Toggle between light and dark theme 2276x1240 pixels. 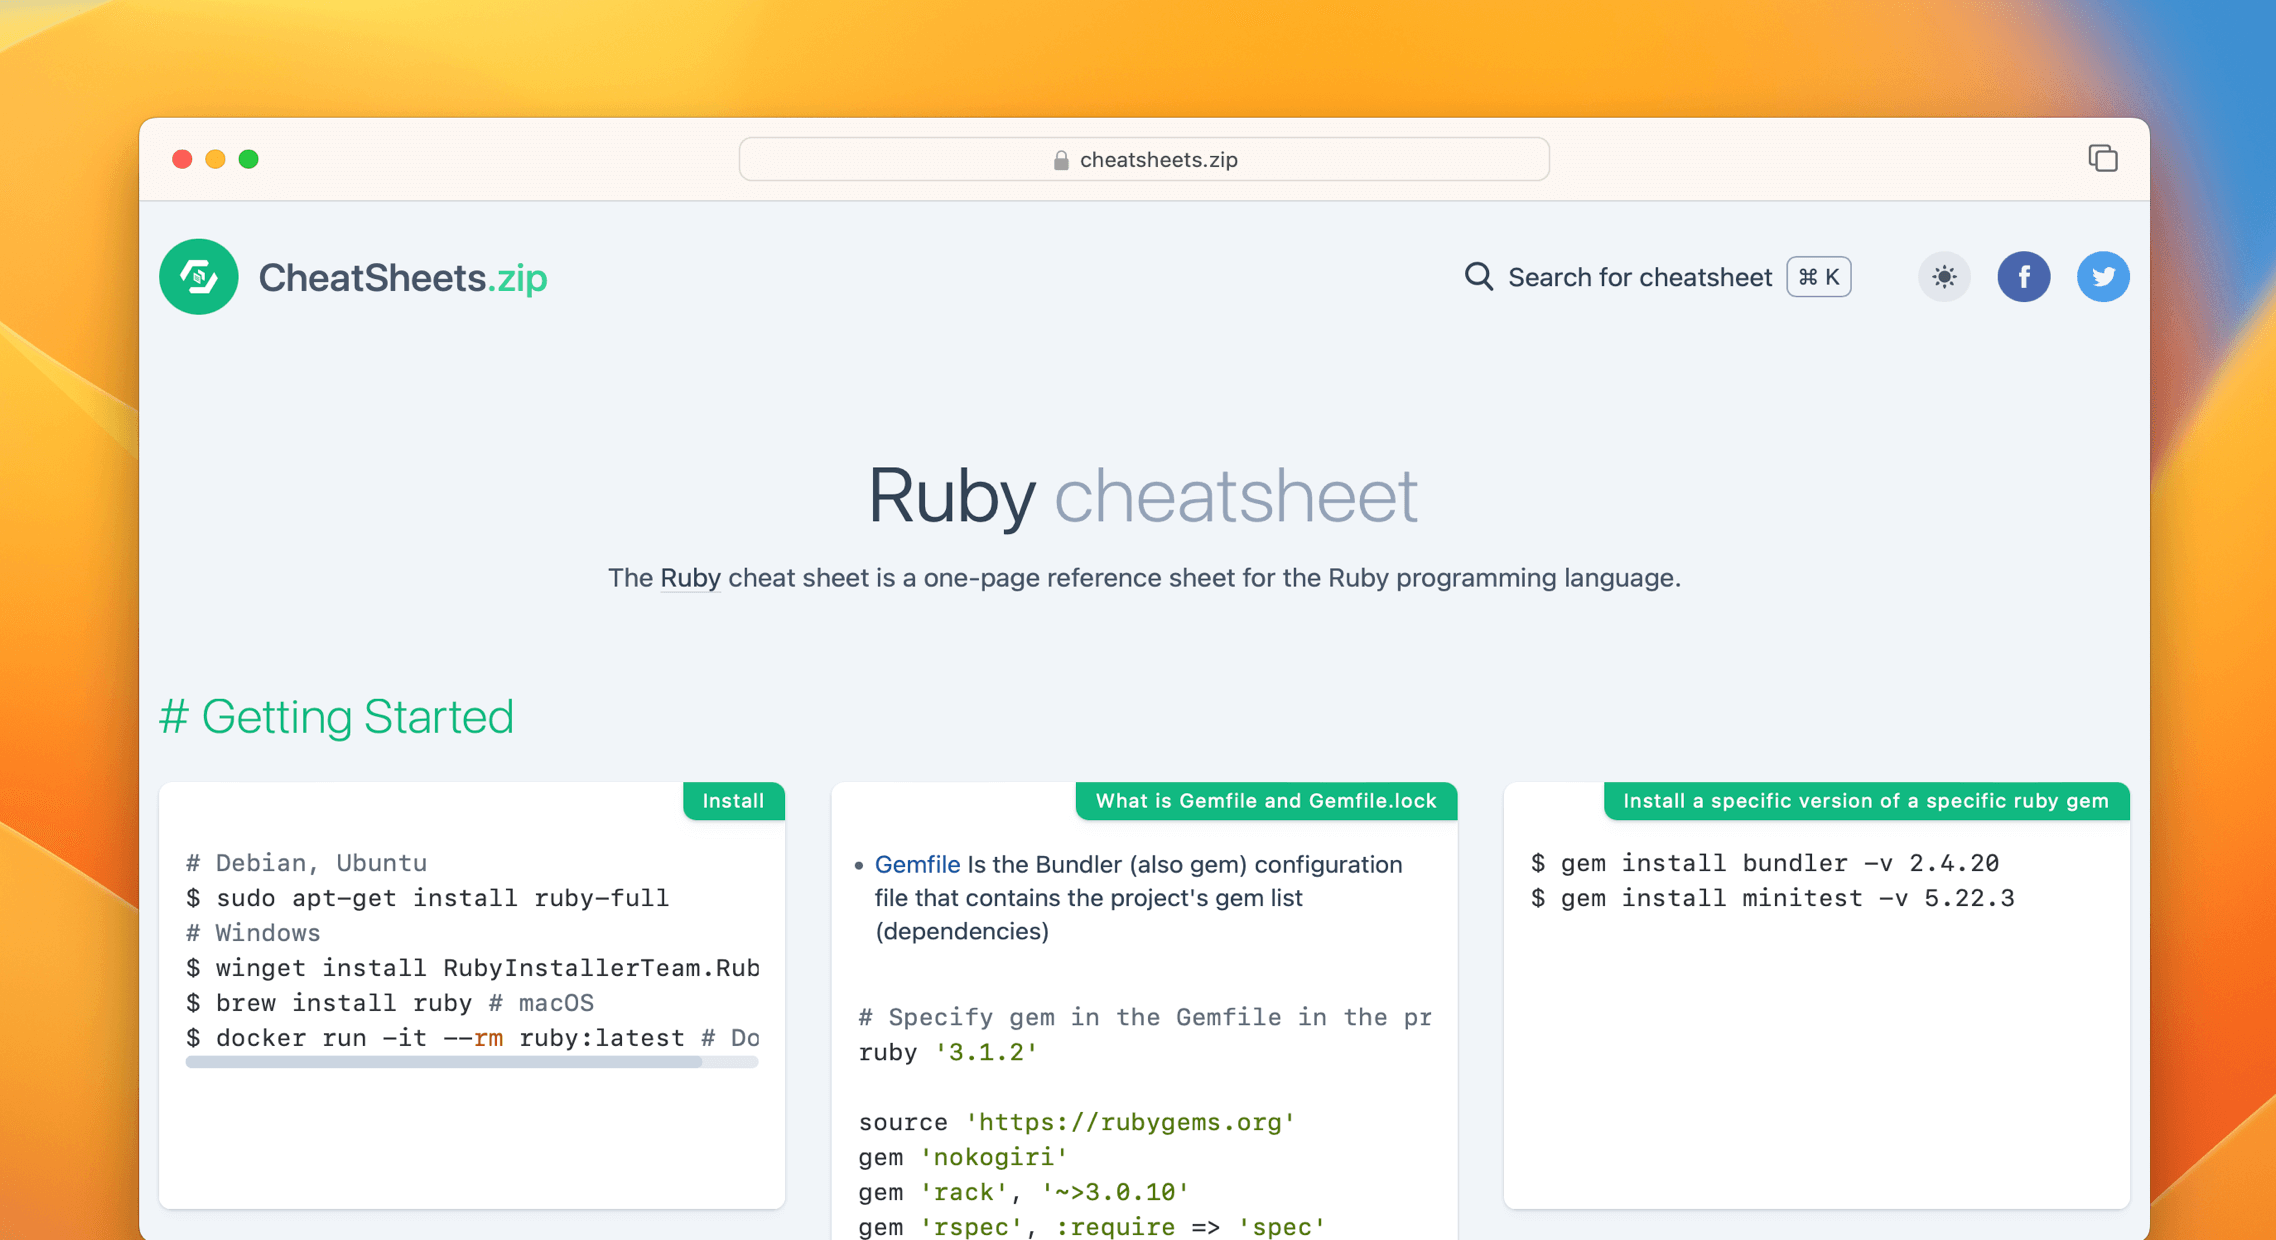pyautogui.click(x=1943, y=277)
